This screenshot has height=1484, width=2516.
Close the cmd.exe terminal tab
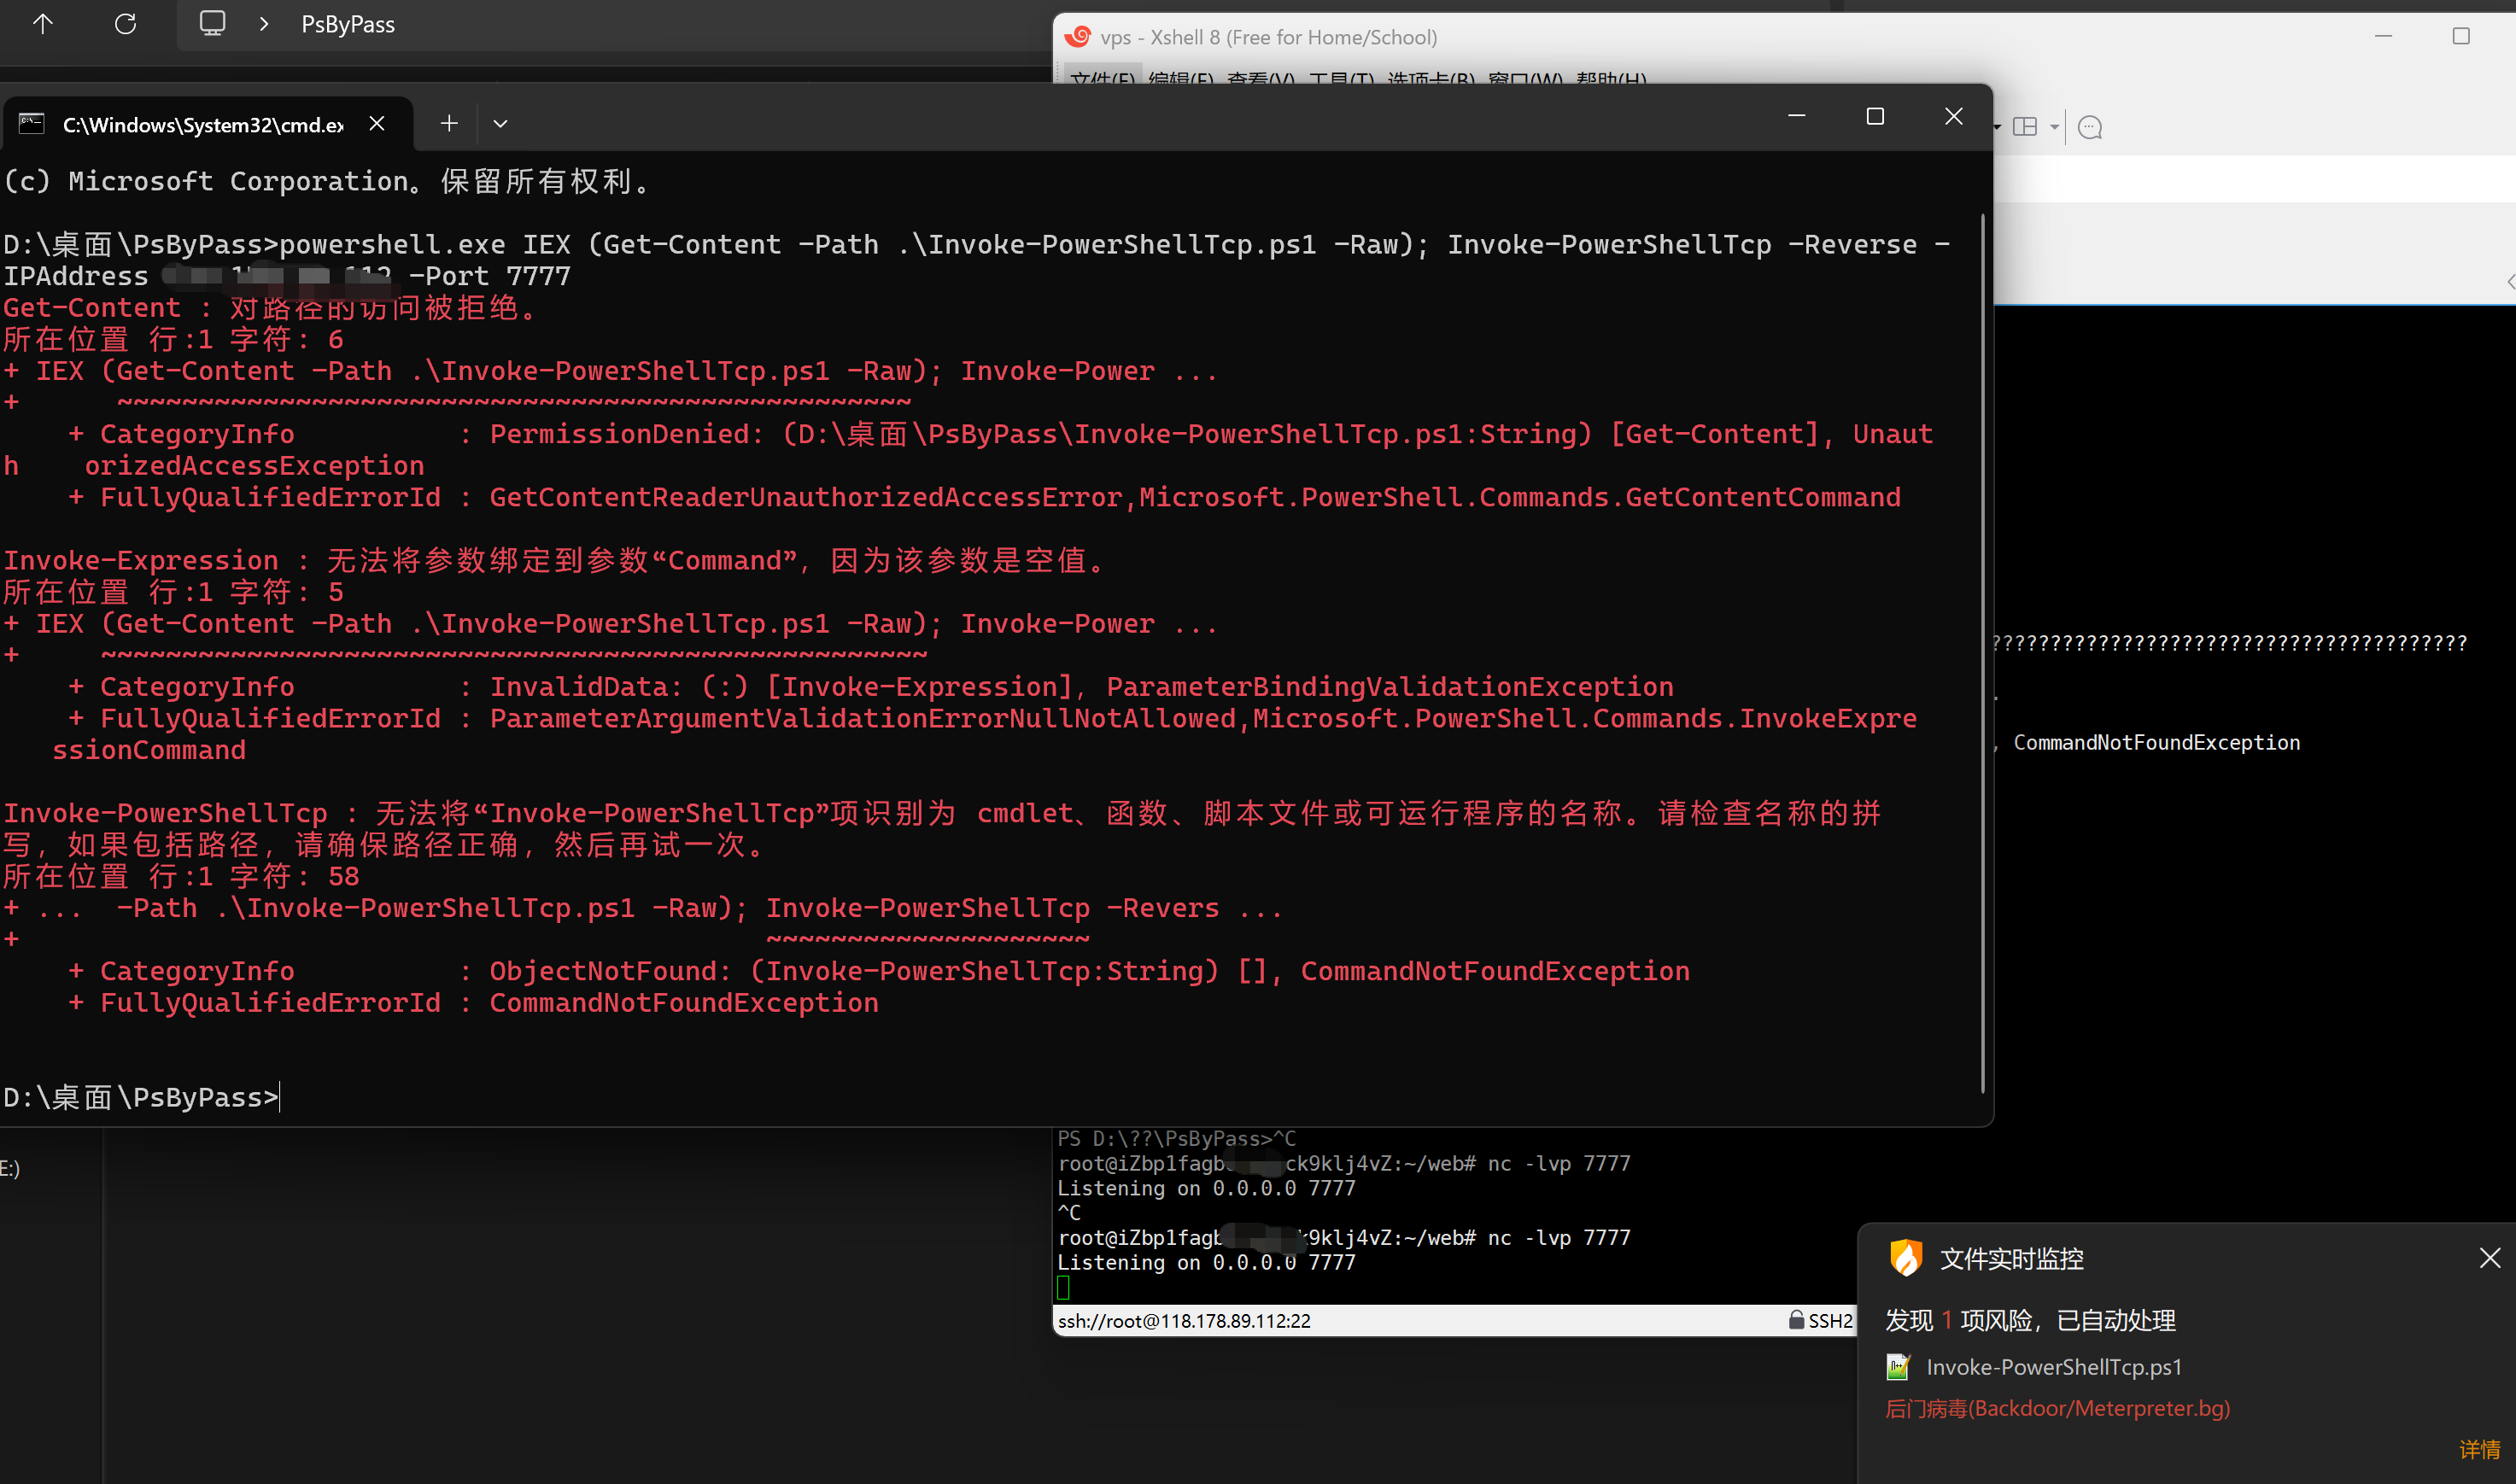377,123
